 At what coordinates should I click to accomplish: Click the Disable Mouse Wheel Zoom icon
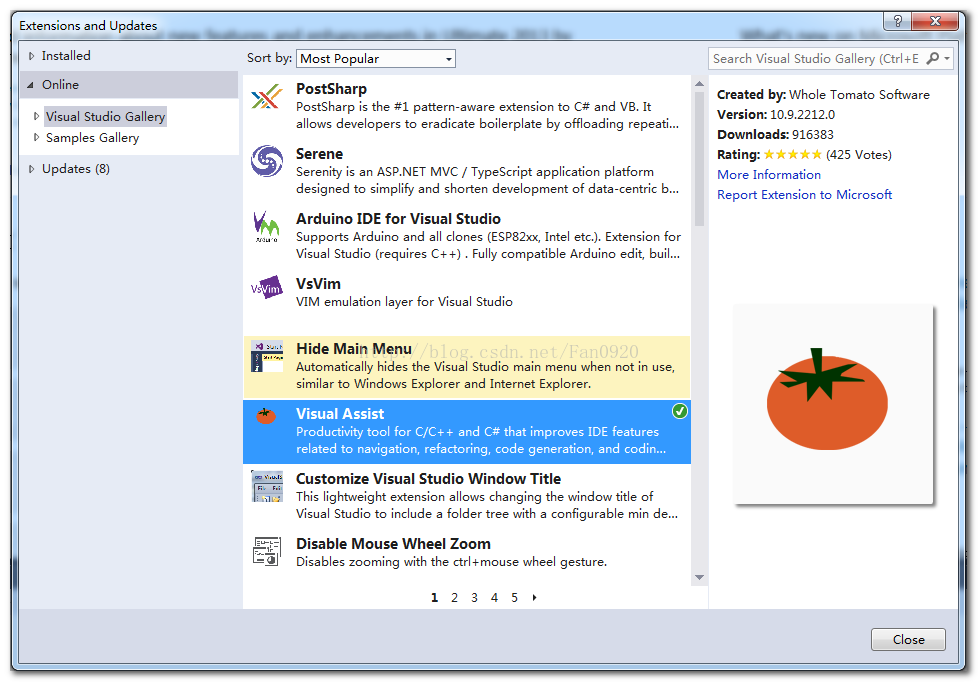267,552
